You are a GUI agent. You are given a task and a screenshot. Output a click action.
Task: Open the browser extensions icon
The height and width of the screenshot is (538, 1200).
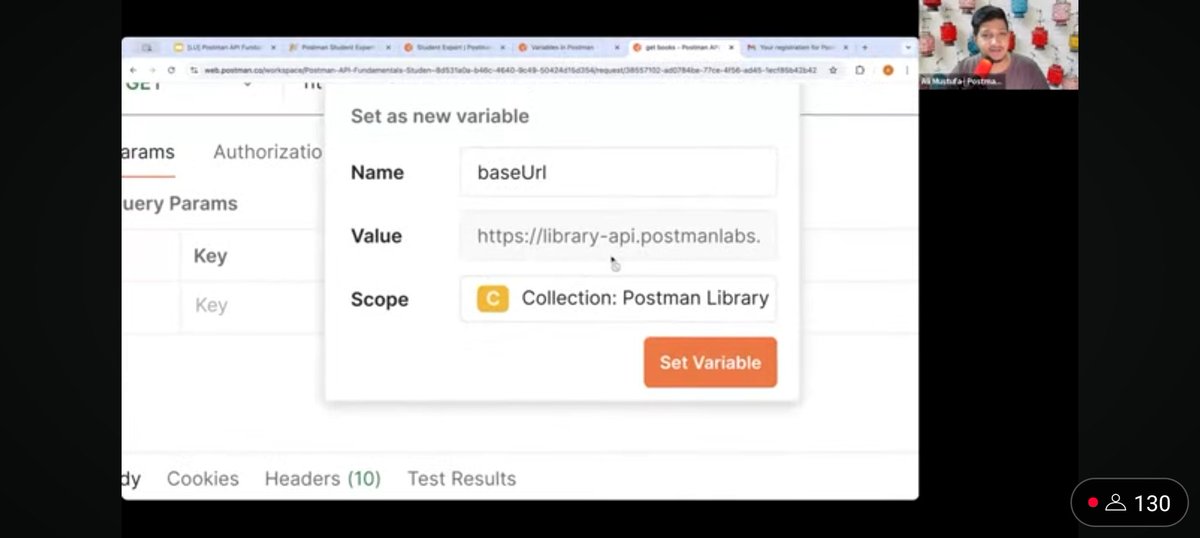pyautogui.click(x=860, y=70)
